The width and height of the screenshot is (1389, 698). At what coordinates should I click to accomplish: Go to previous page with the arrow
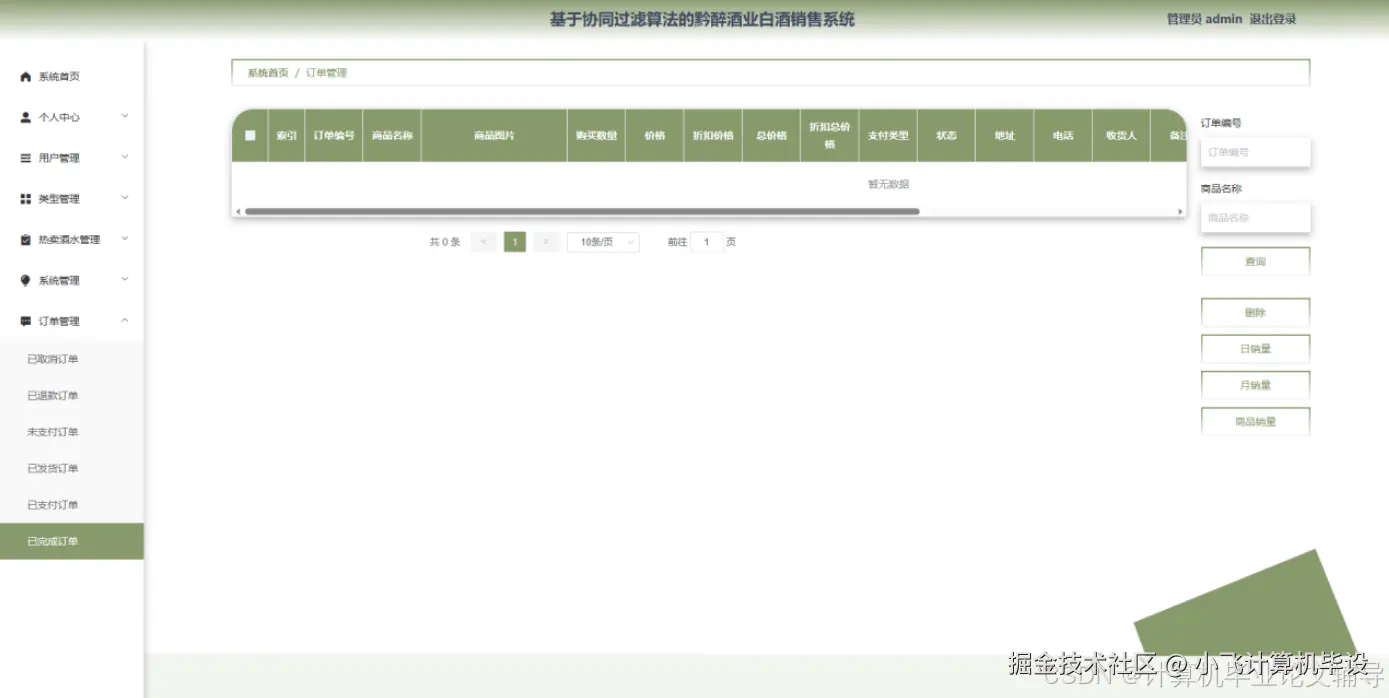(x=484, y=242)
